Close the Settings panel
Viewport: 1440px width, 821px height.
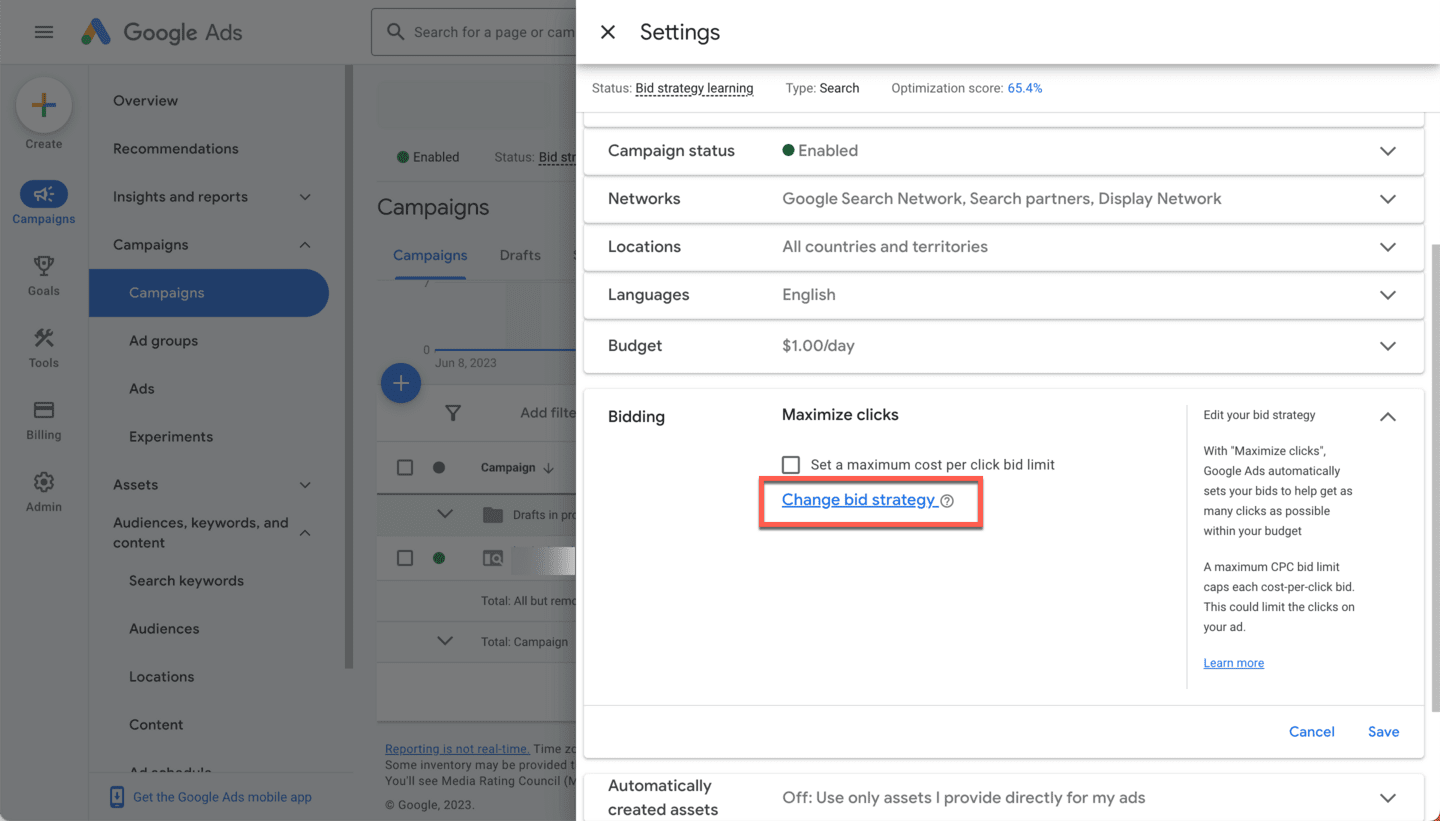608,32
